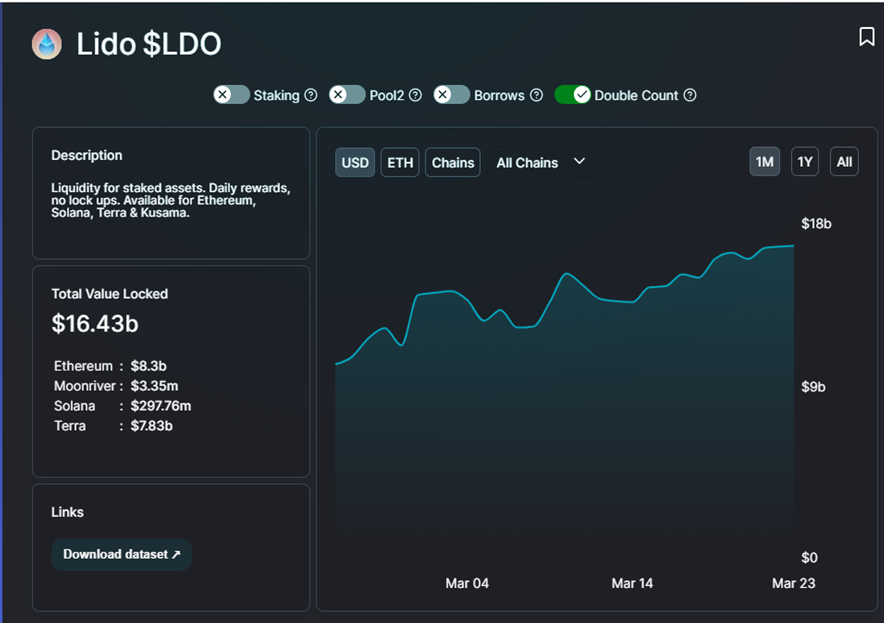Click the Borrows help question-mark icon
884x623 pixels.
pyautogui.click(x=536, y=95)
